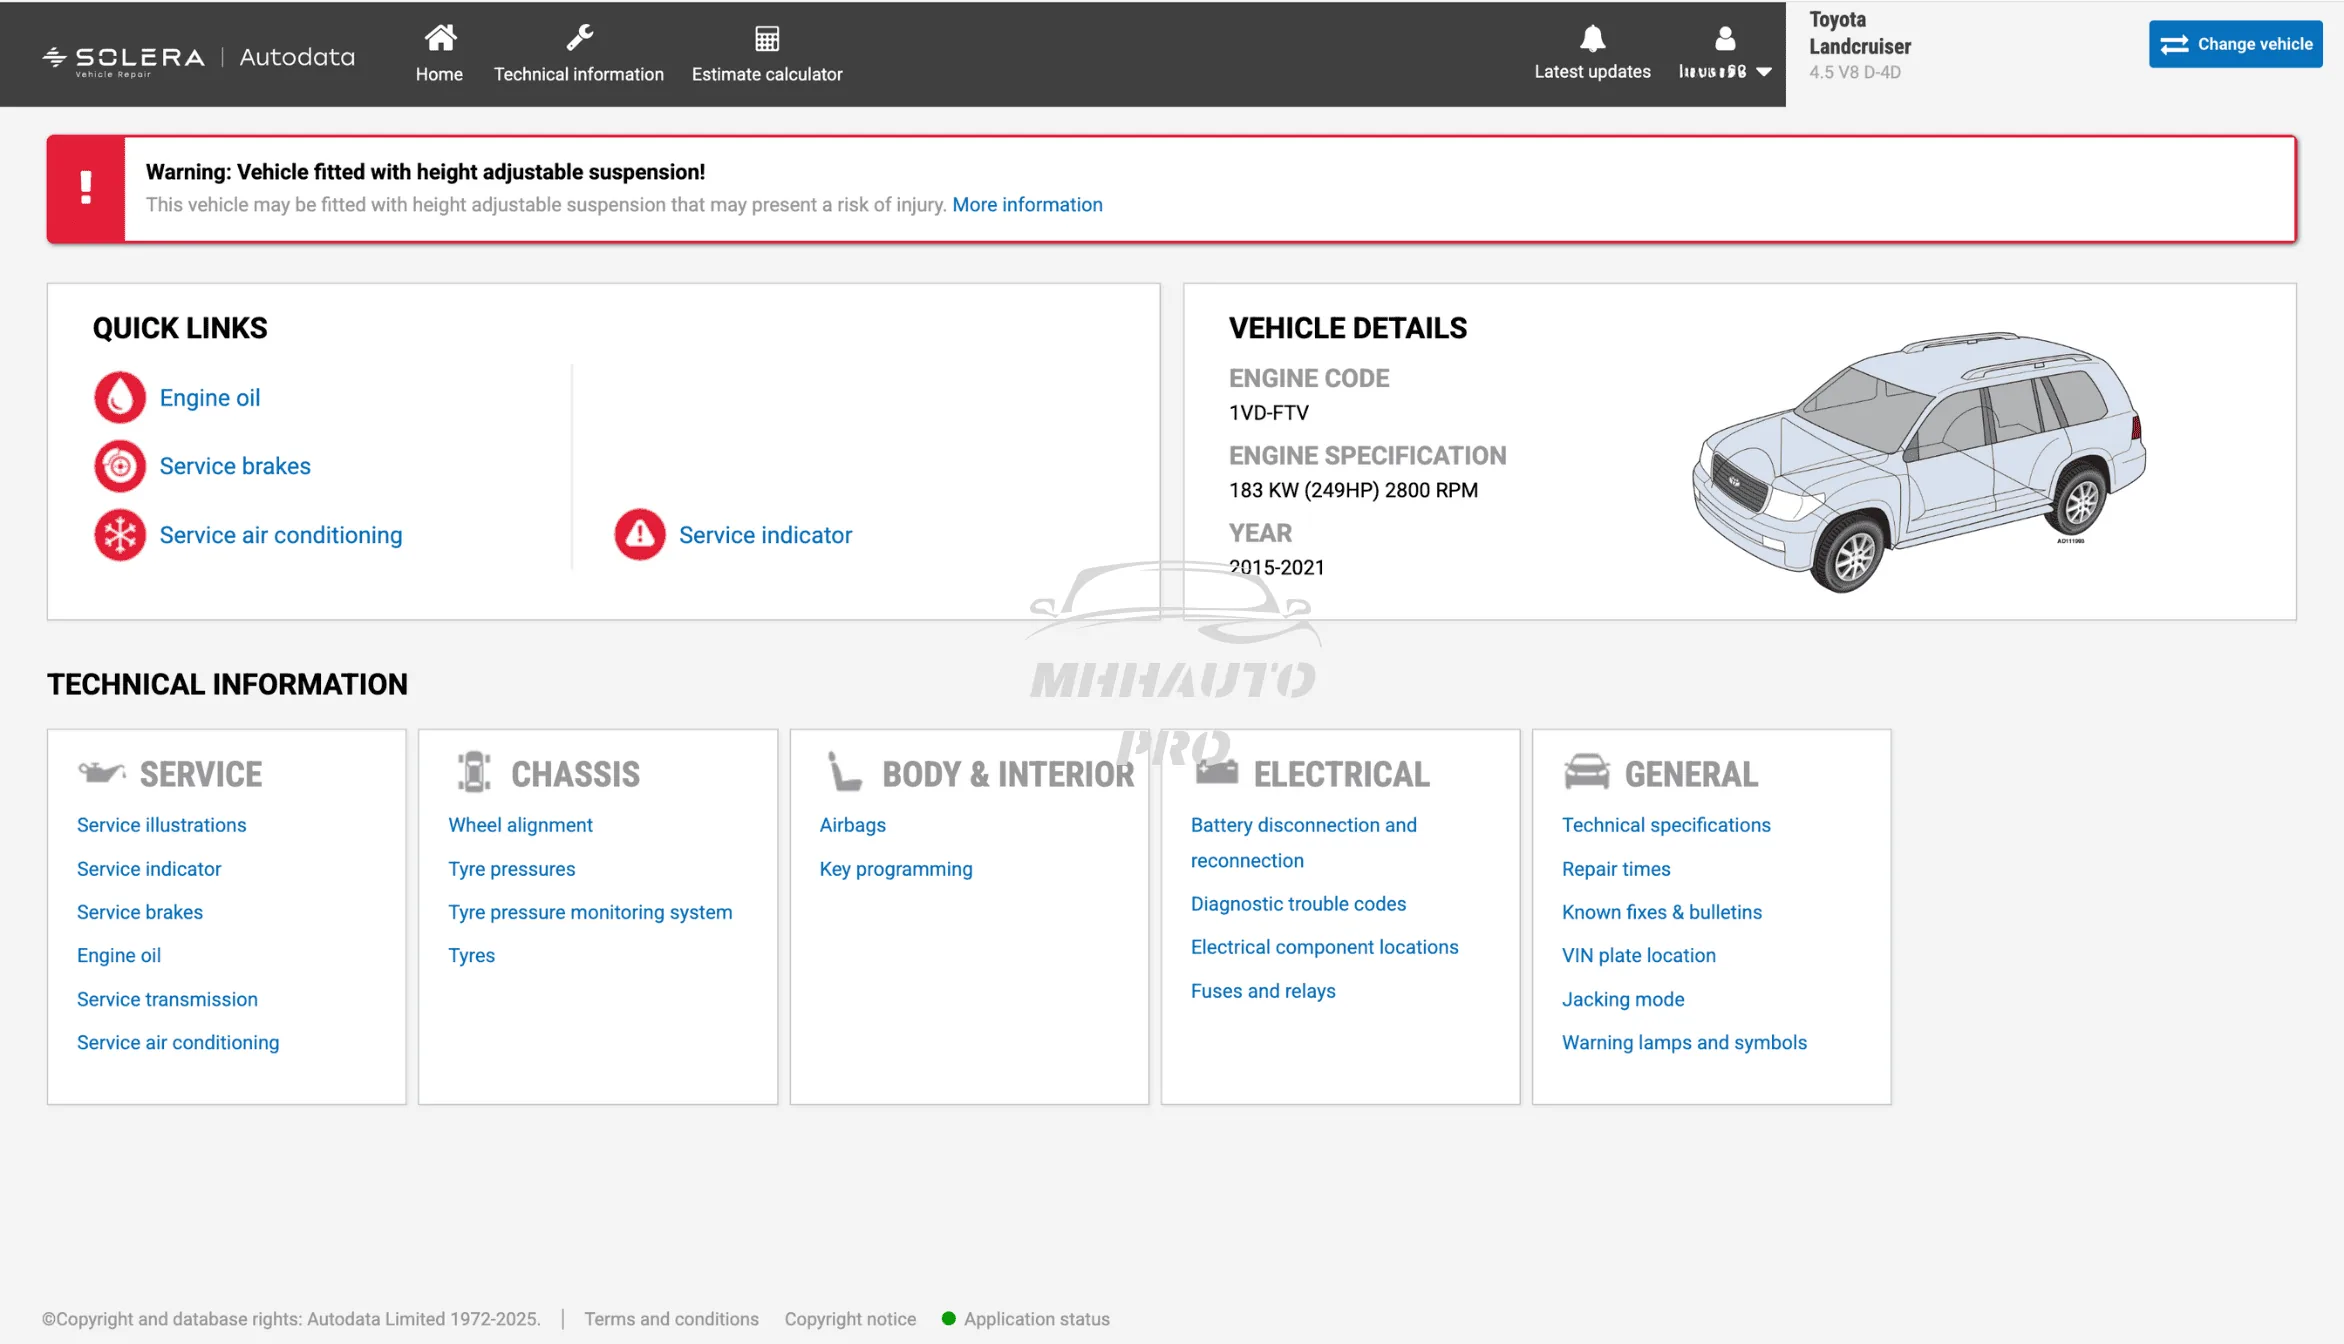Open Latest updates bell icon

point(1592,39)
